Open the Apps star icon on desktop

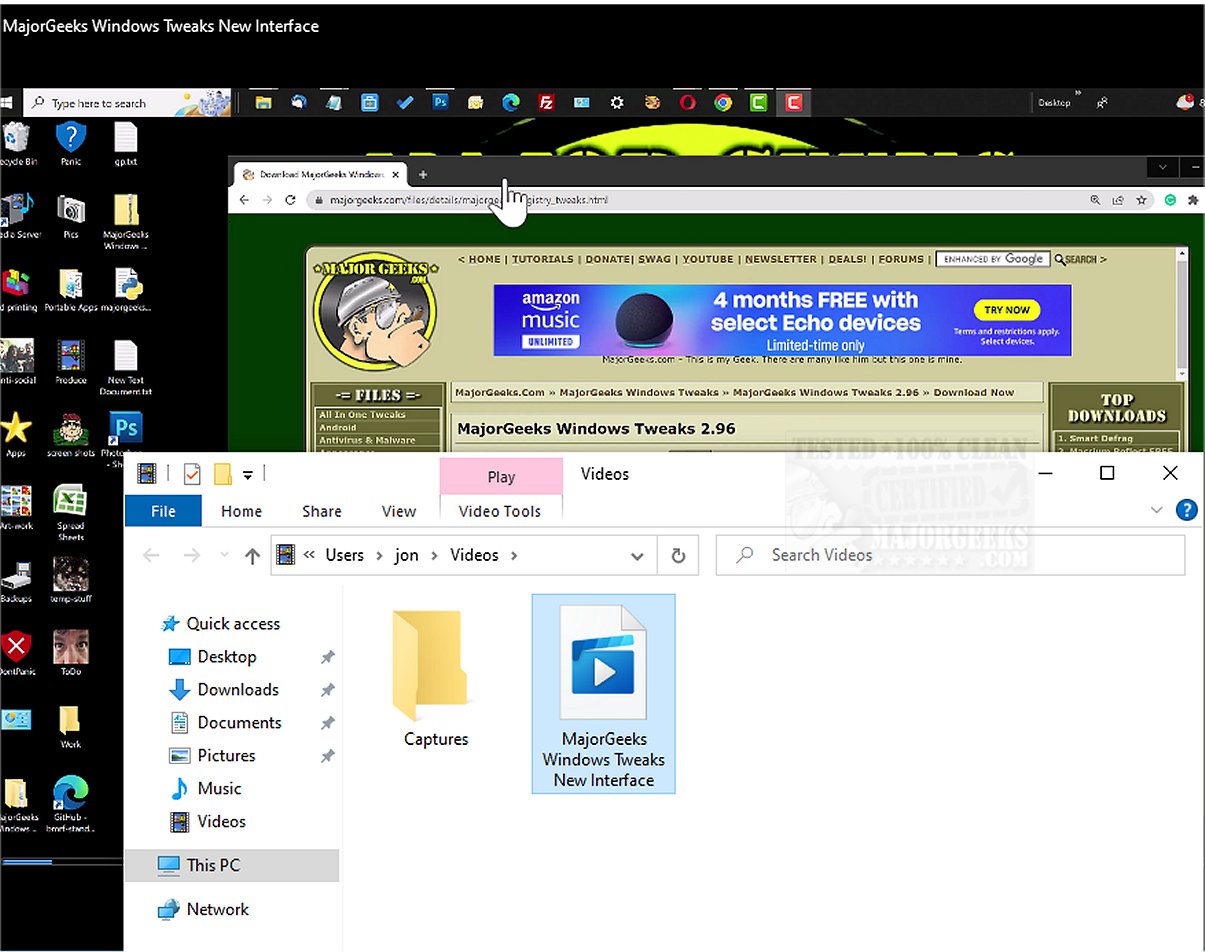(x=15, y=435)
